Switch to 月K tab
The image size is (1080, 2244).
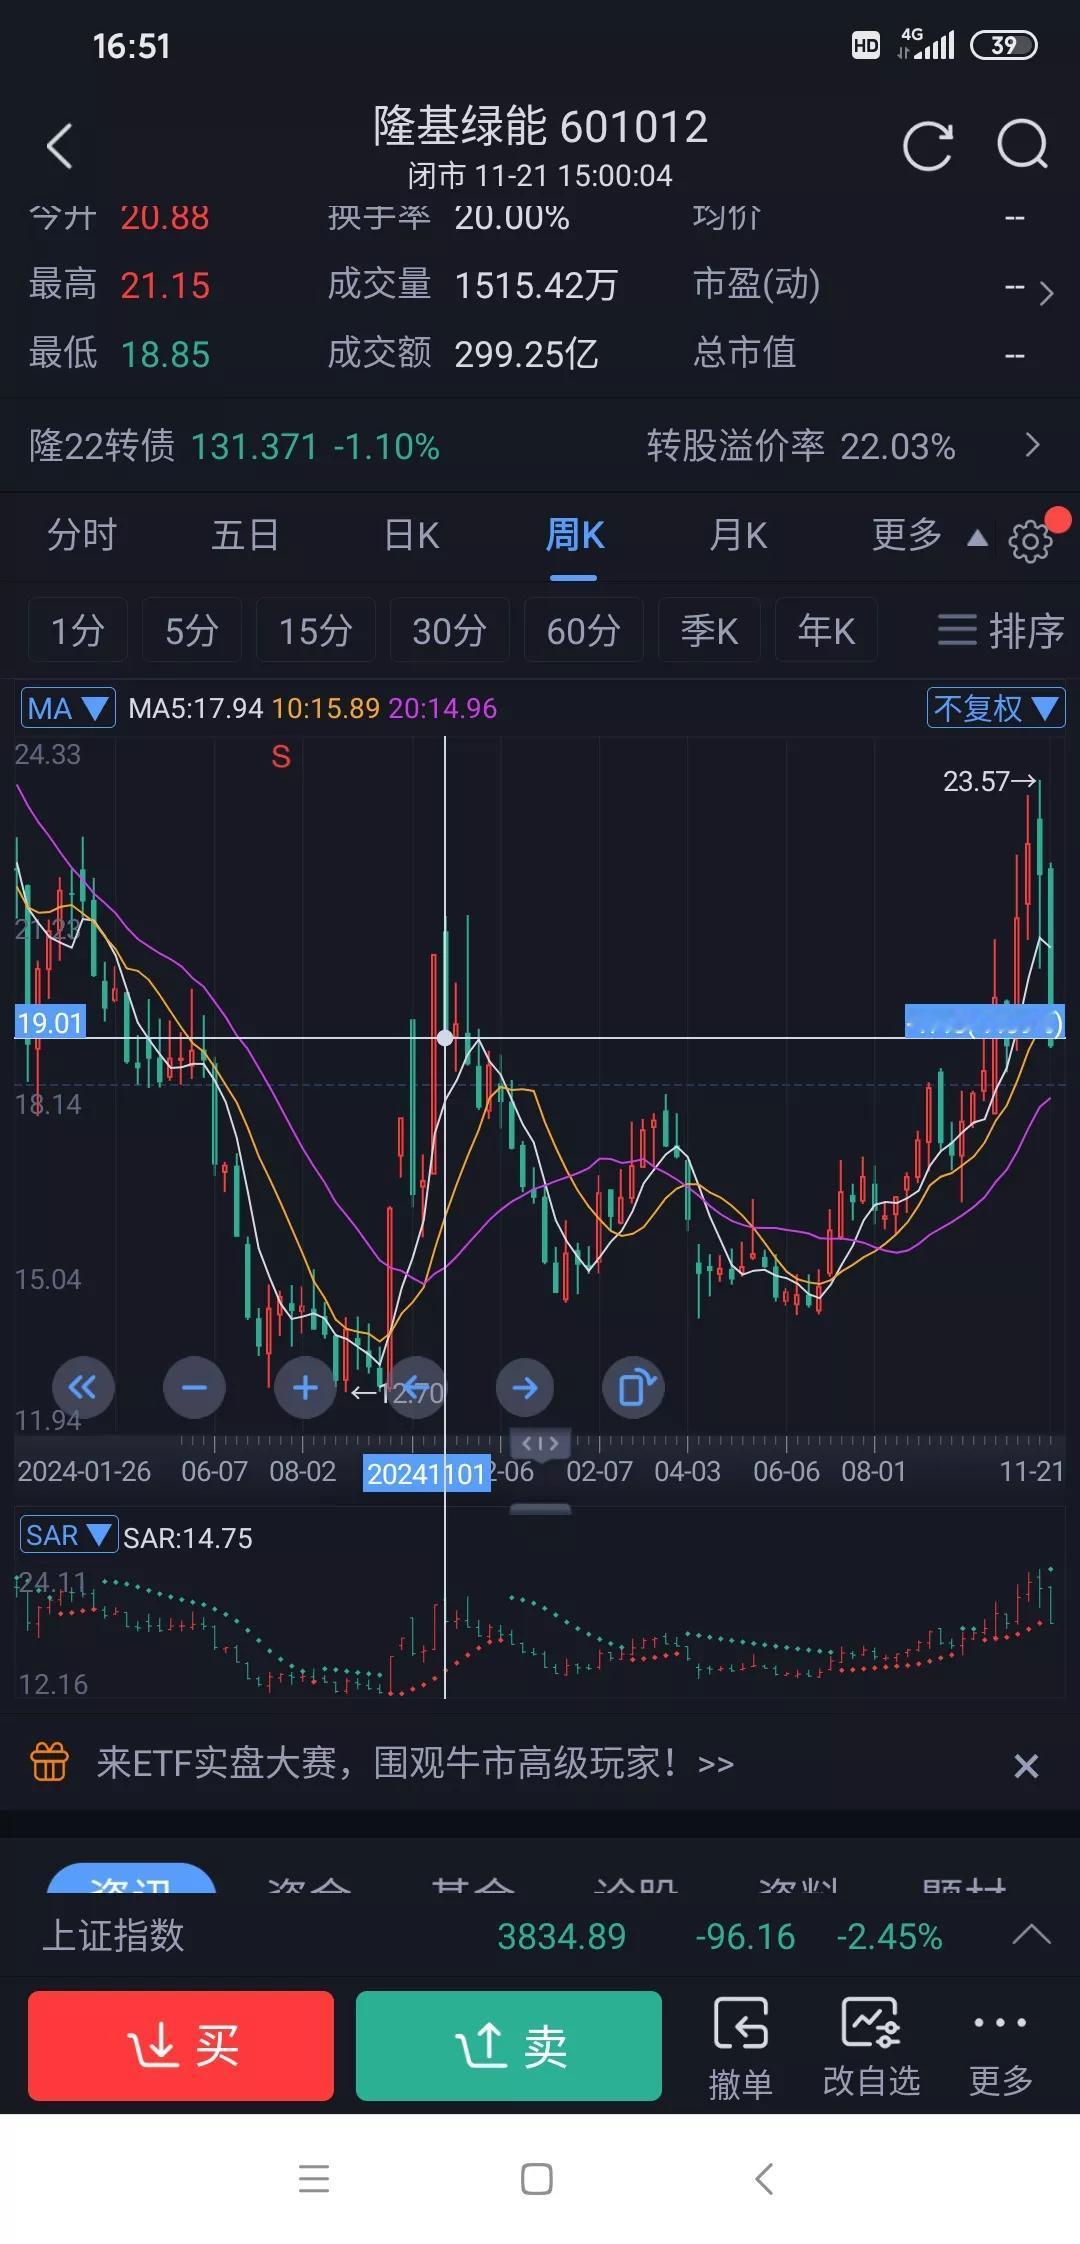click(x=738, y=535)
